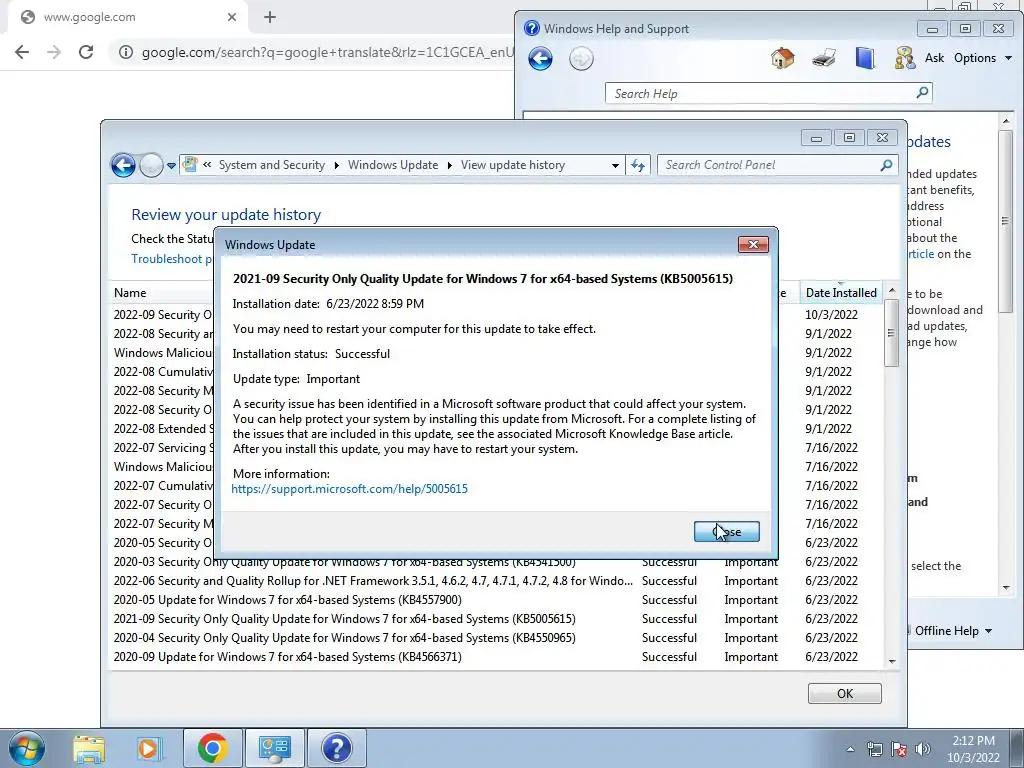Select the 2022-06 .NET Framework Rollup row
This screenshot has height=768, width=1024.
click(x=497, y=581)
